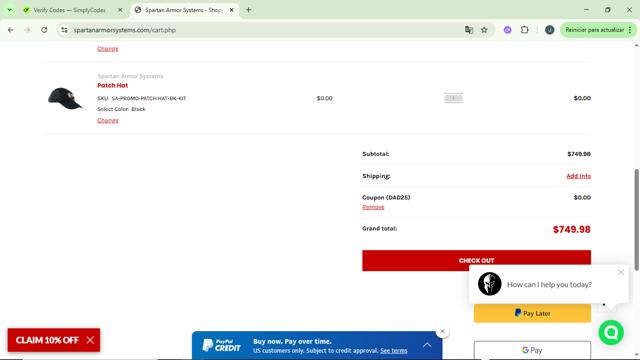The width and height of the screenshot is (640, 360).
Task: Click the Grand total amount $749.98
Action: (571, 229)
